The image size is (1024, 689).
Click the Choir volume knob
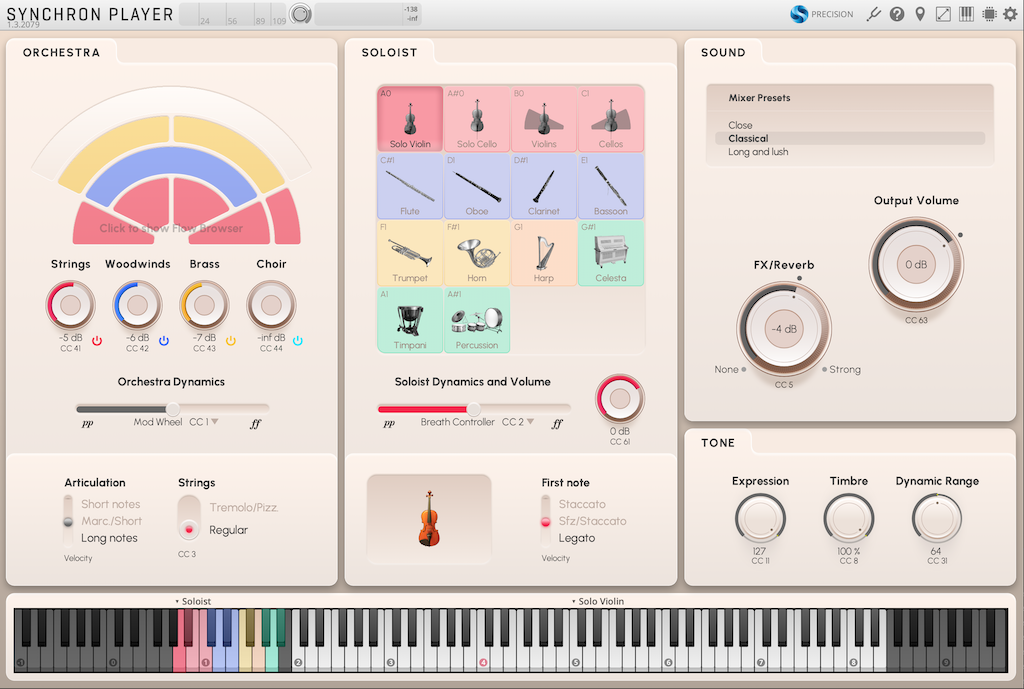tap(271, 305)
